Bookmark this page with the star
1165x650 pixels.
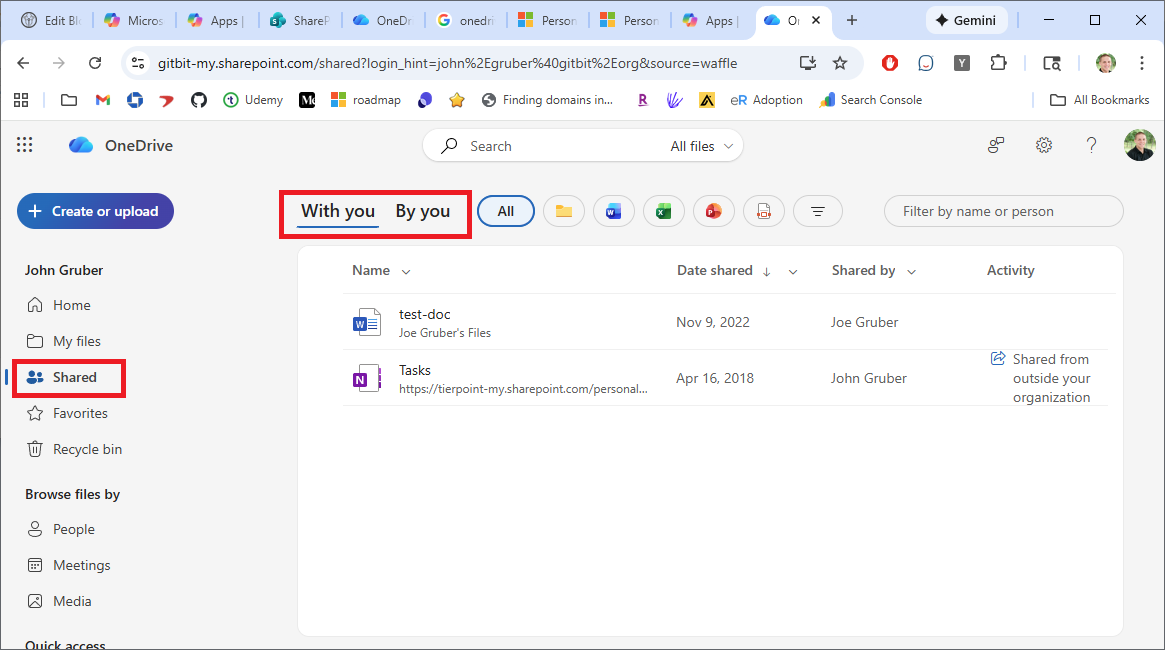[839, 62]
